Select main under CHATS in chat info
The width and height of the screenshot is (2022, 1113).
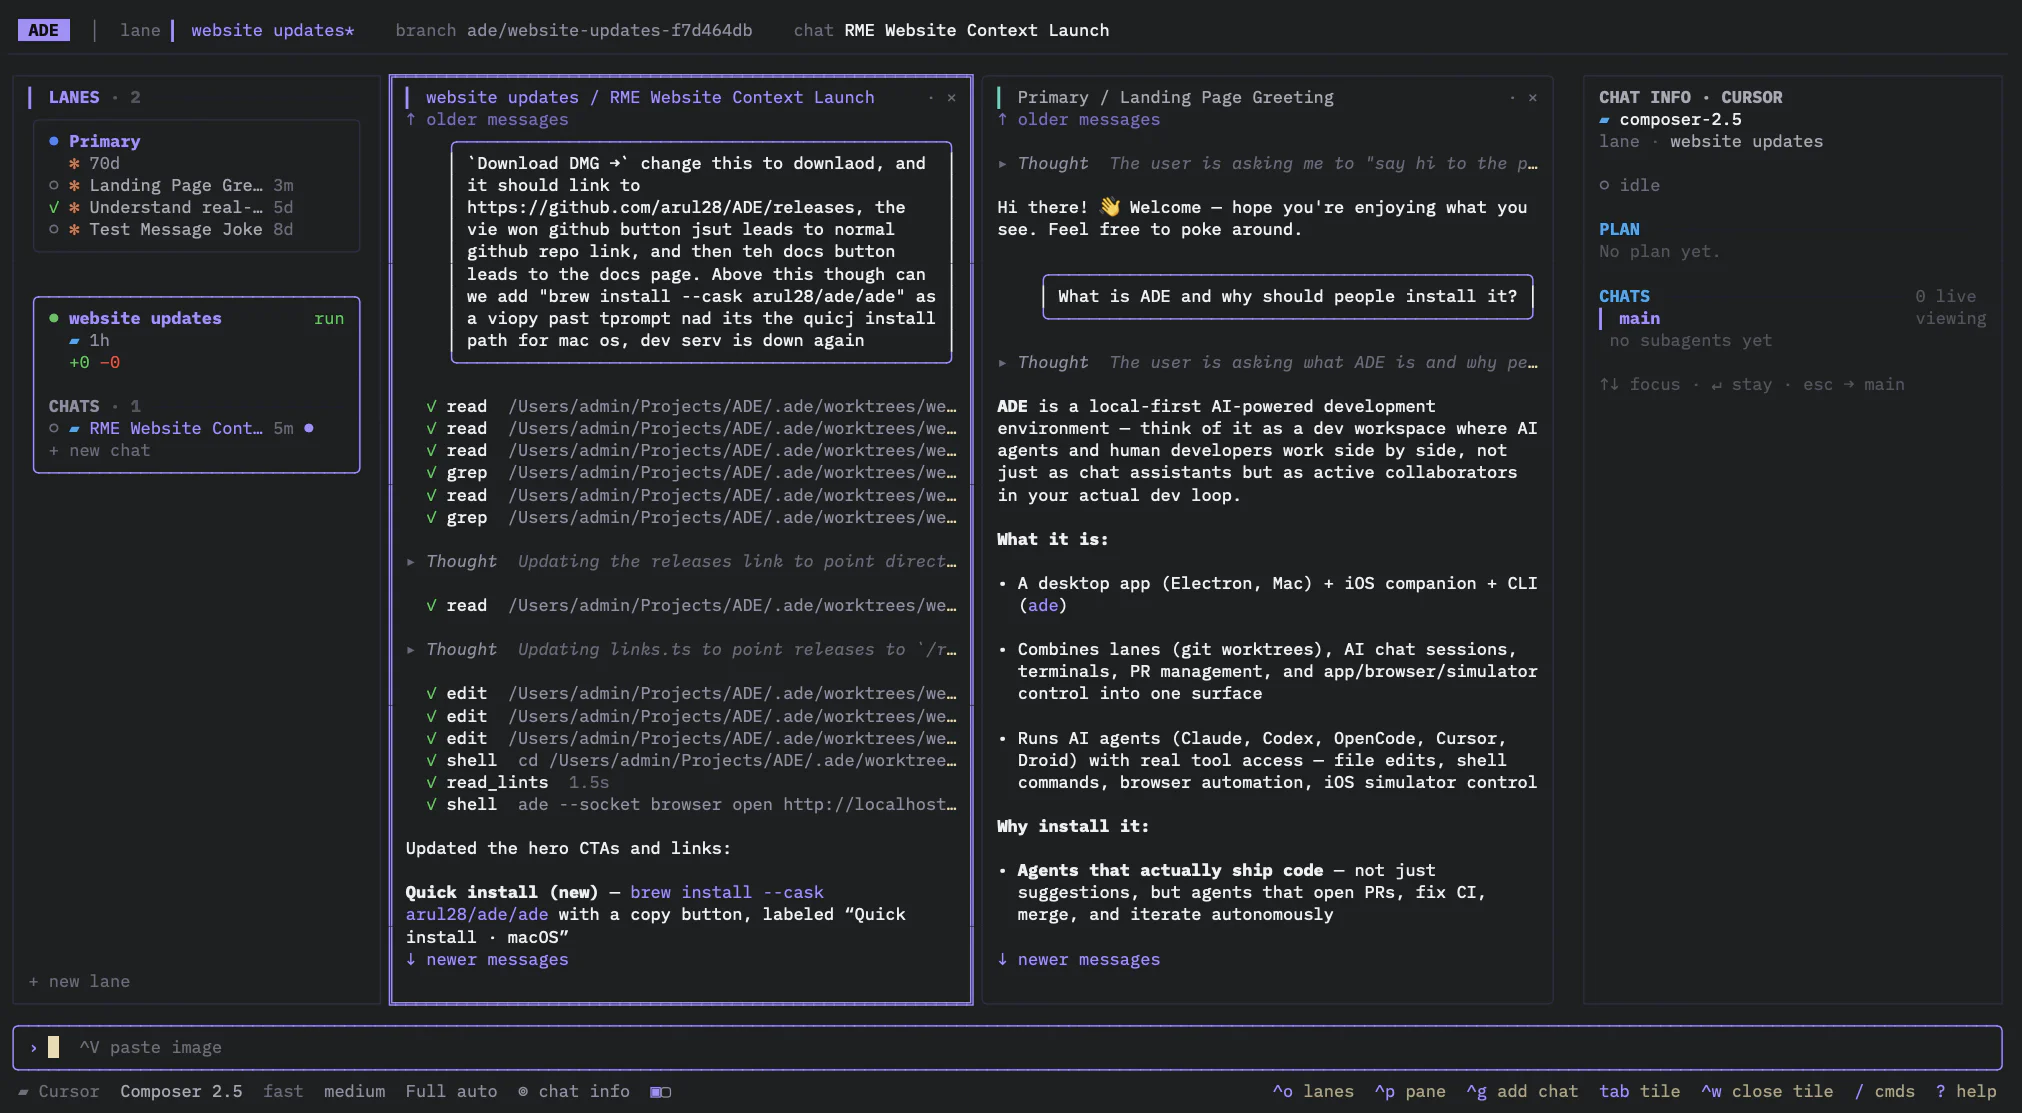click(1639, 318)
